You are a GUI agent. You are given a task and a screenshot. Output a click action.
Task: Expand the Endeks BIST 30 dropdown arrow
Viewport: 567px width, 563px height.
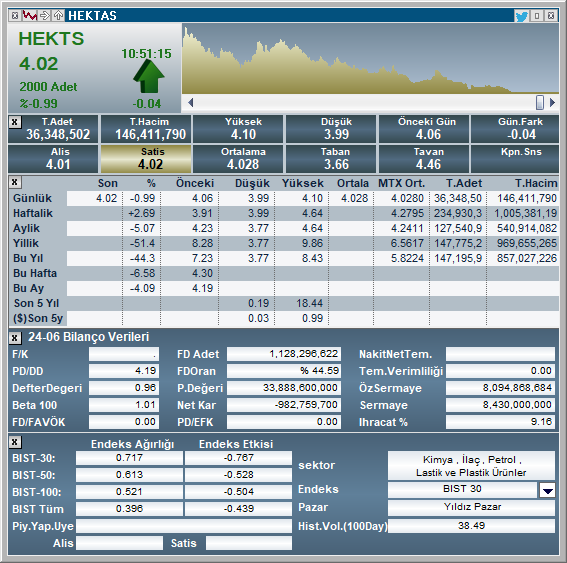pyautogui.click(x=547, y=491)
